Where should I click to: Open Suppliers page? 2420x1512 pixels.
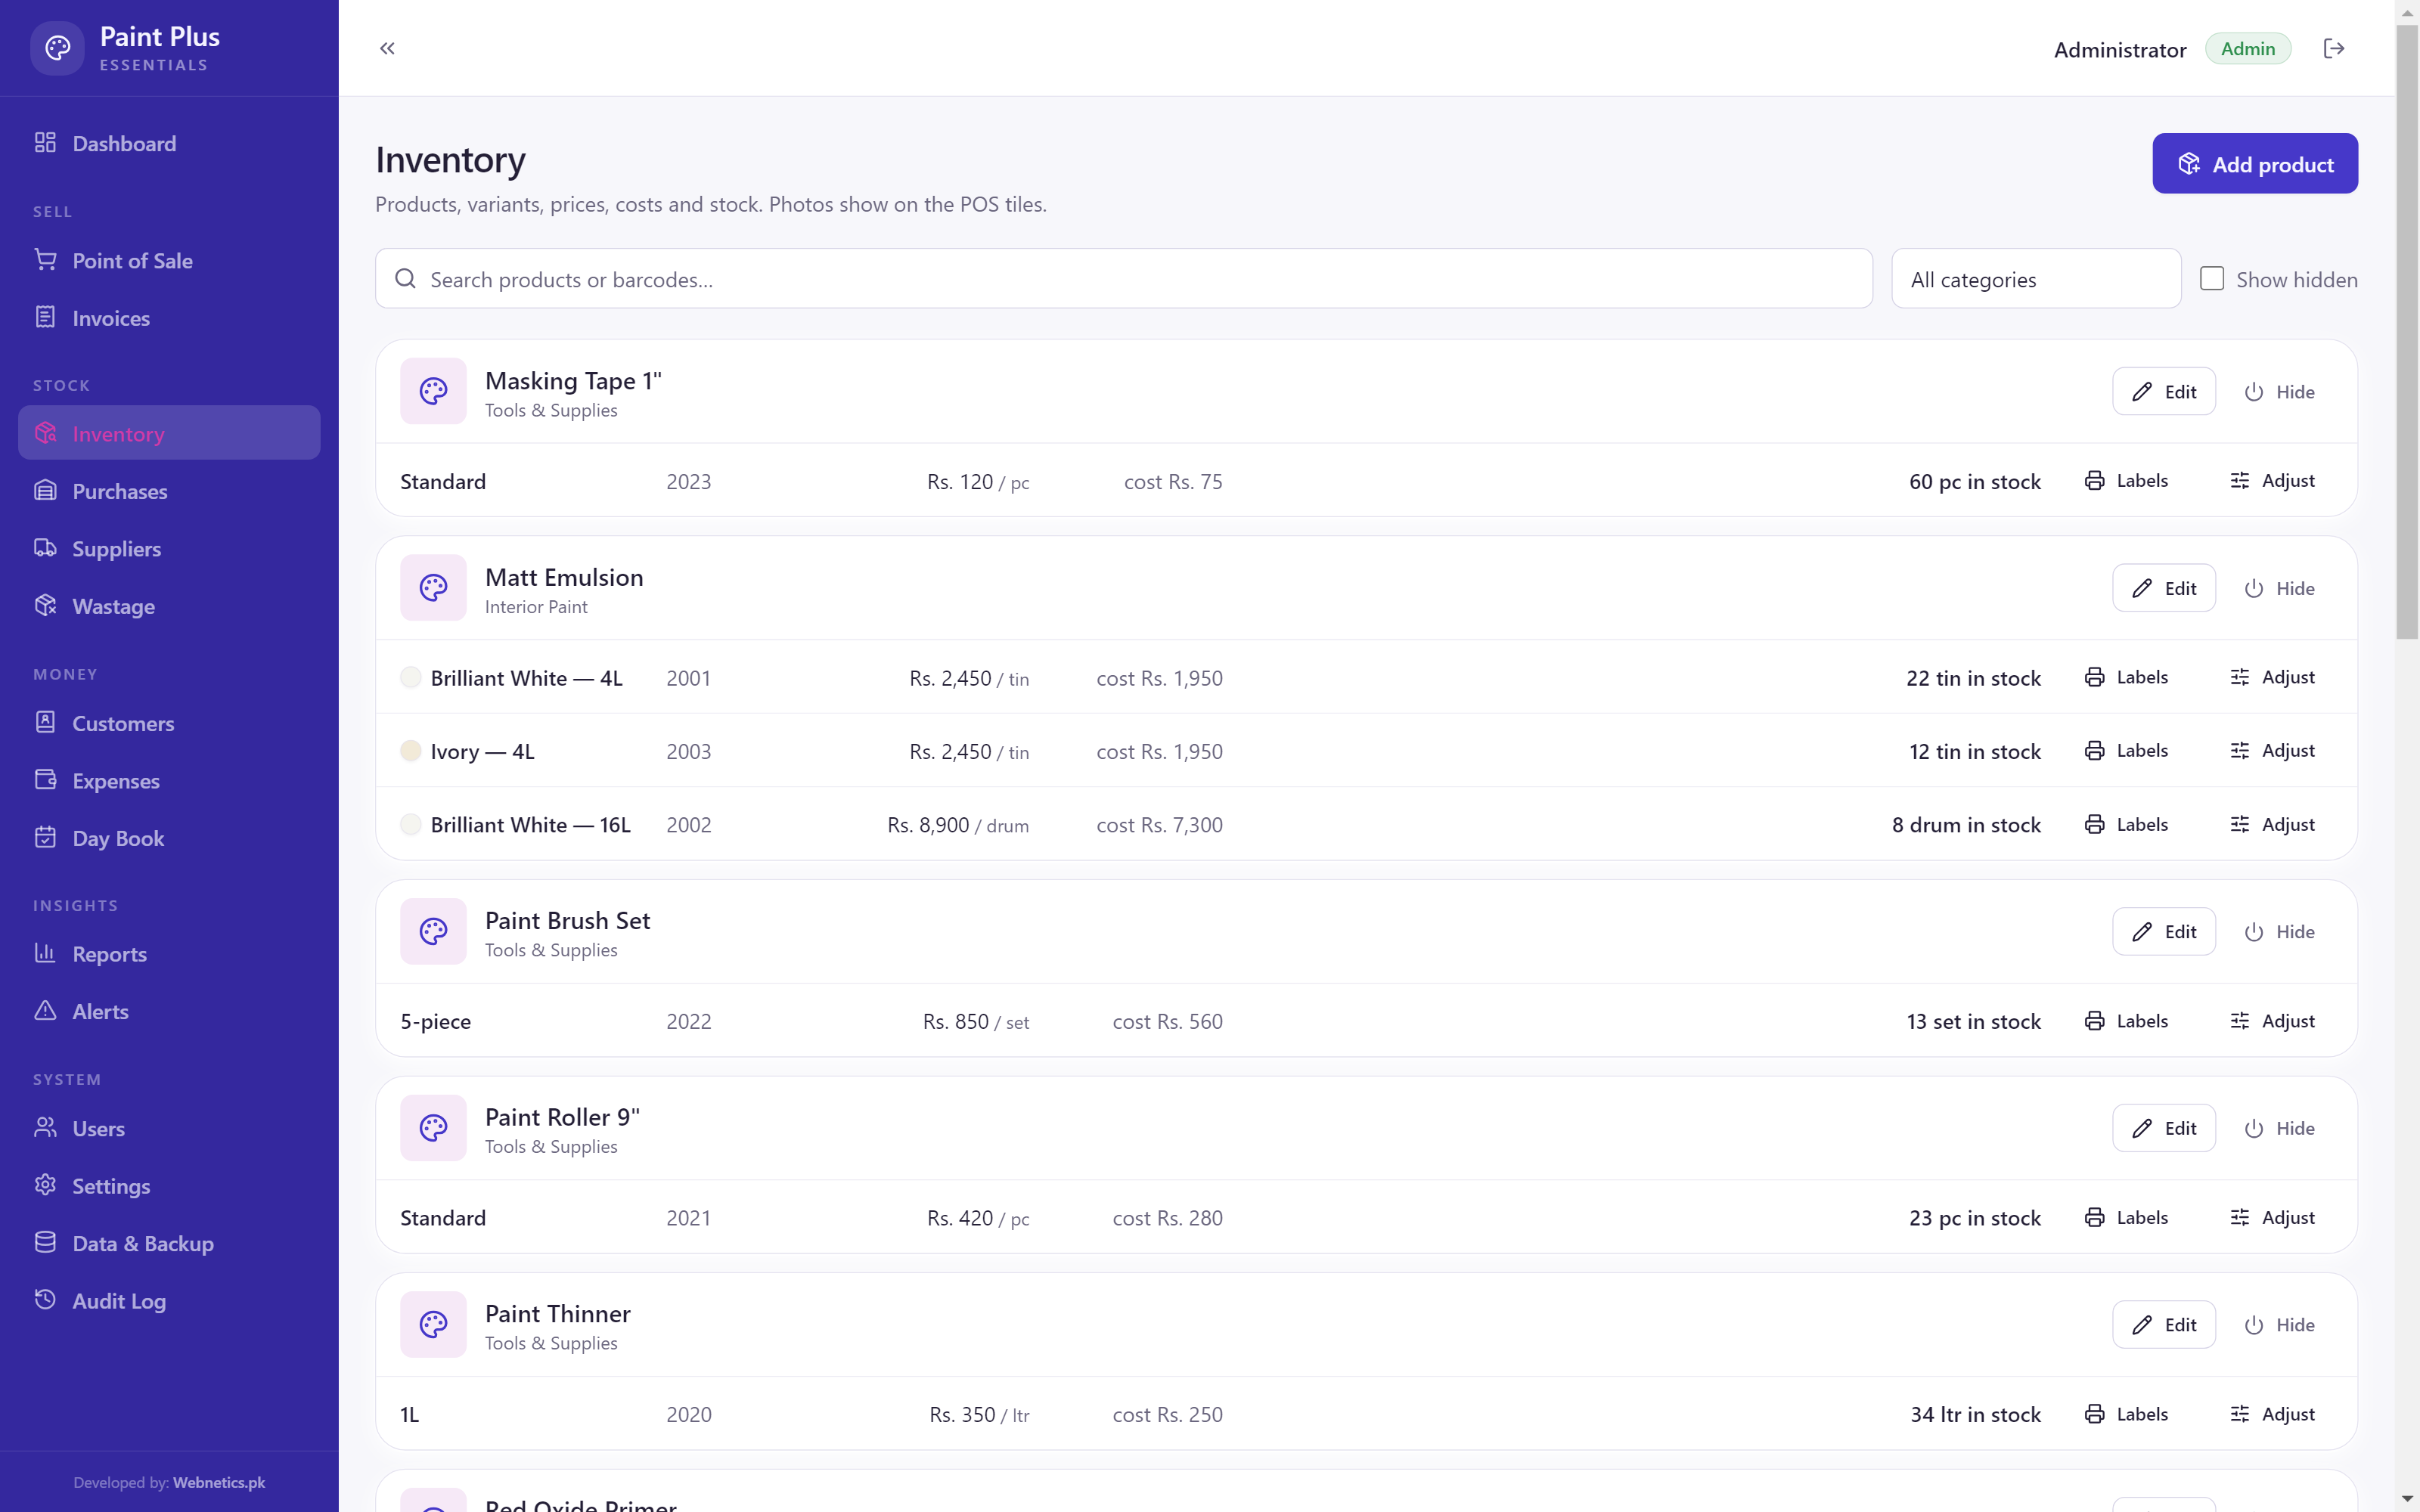[x=169, y=549]
